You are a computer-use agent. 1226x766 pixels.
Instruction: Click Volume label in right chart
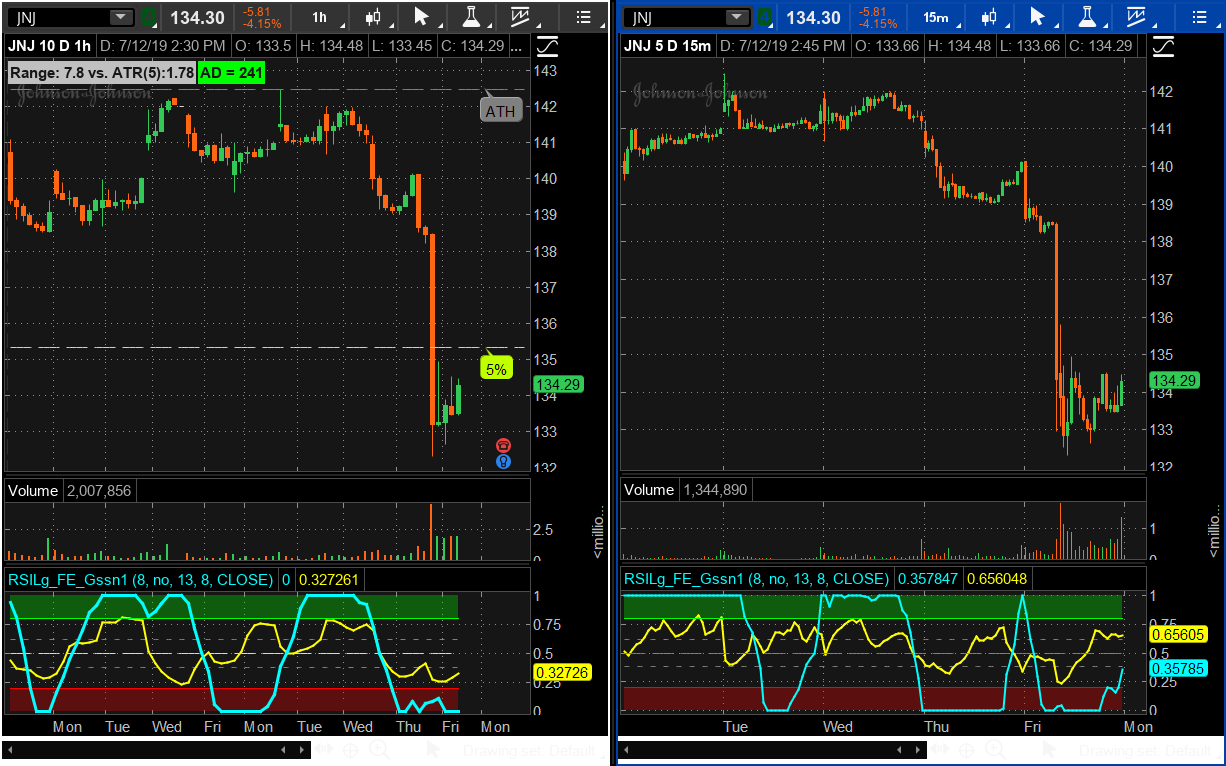click(x=649, y=490)
